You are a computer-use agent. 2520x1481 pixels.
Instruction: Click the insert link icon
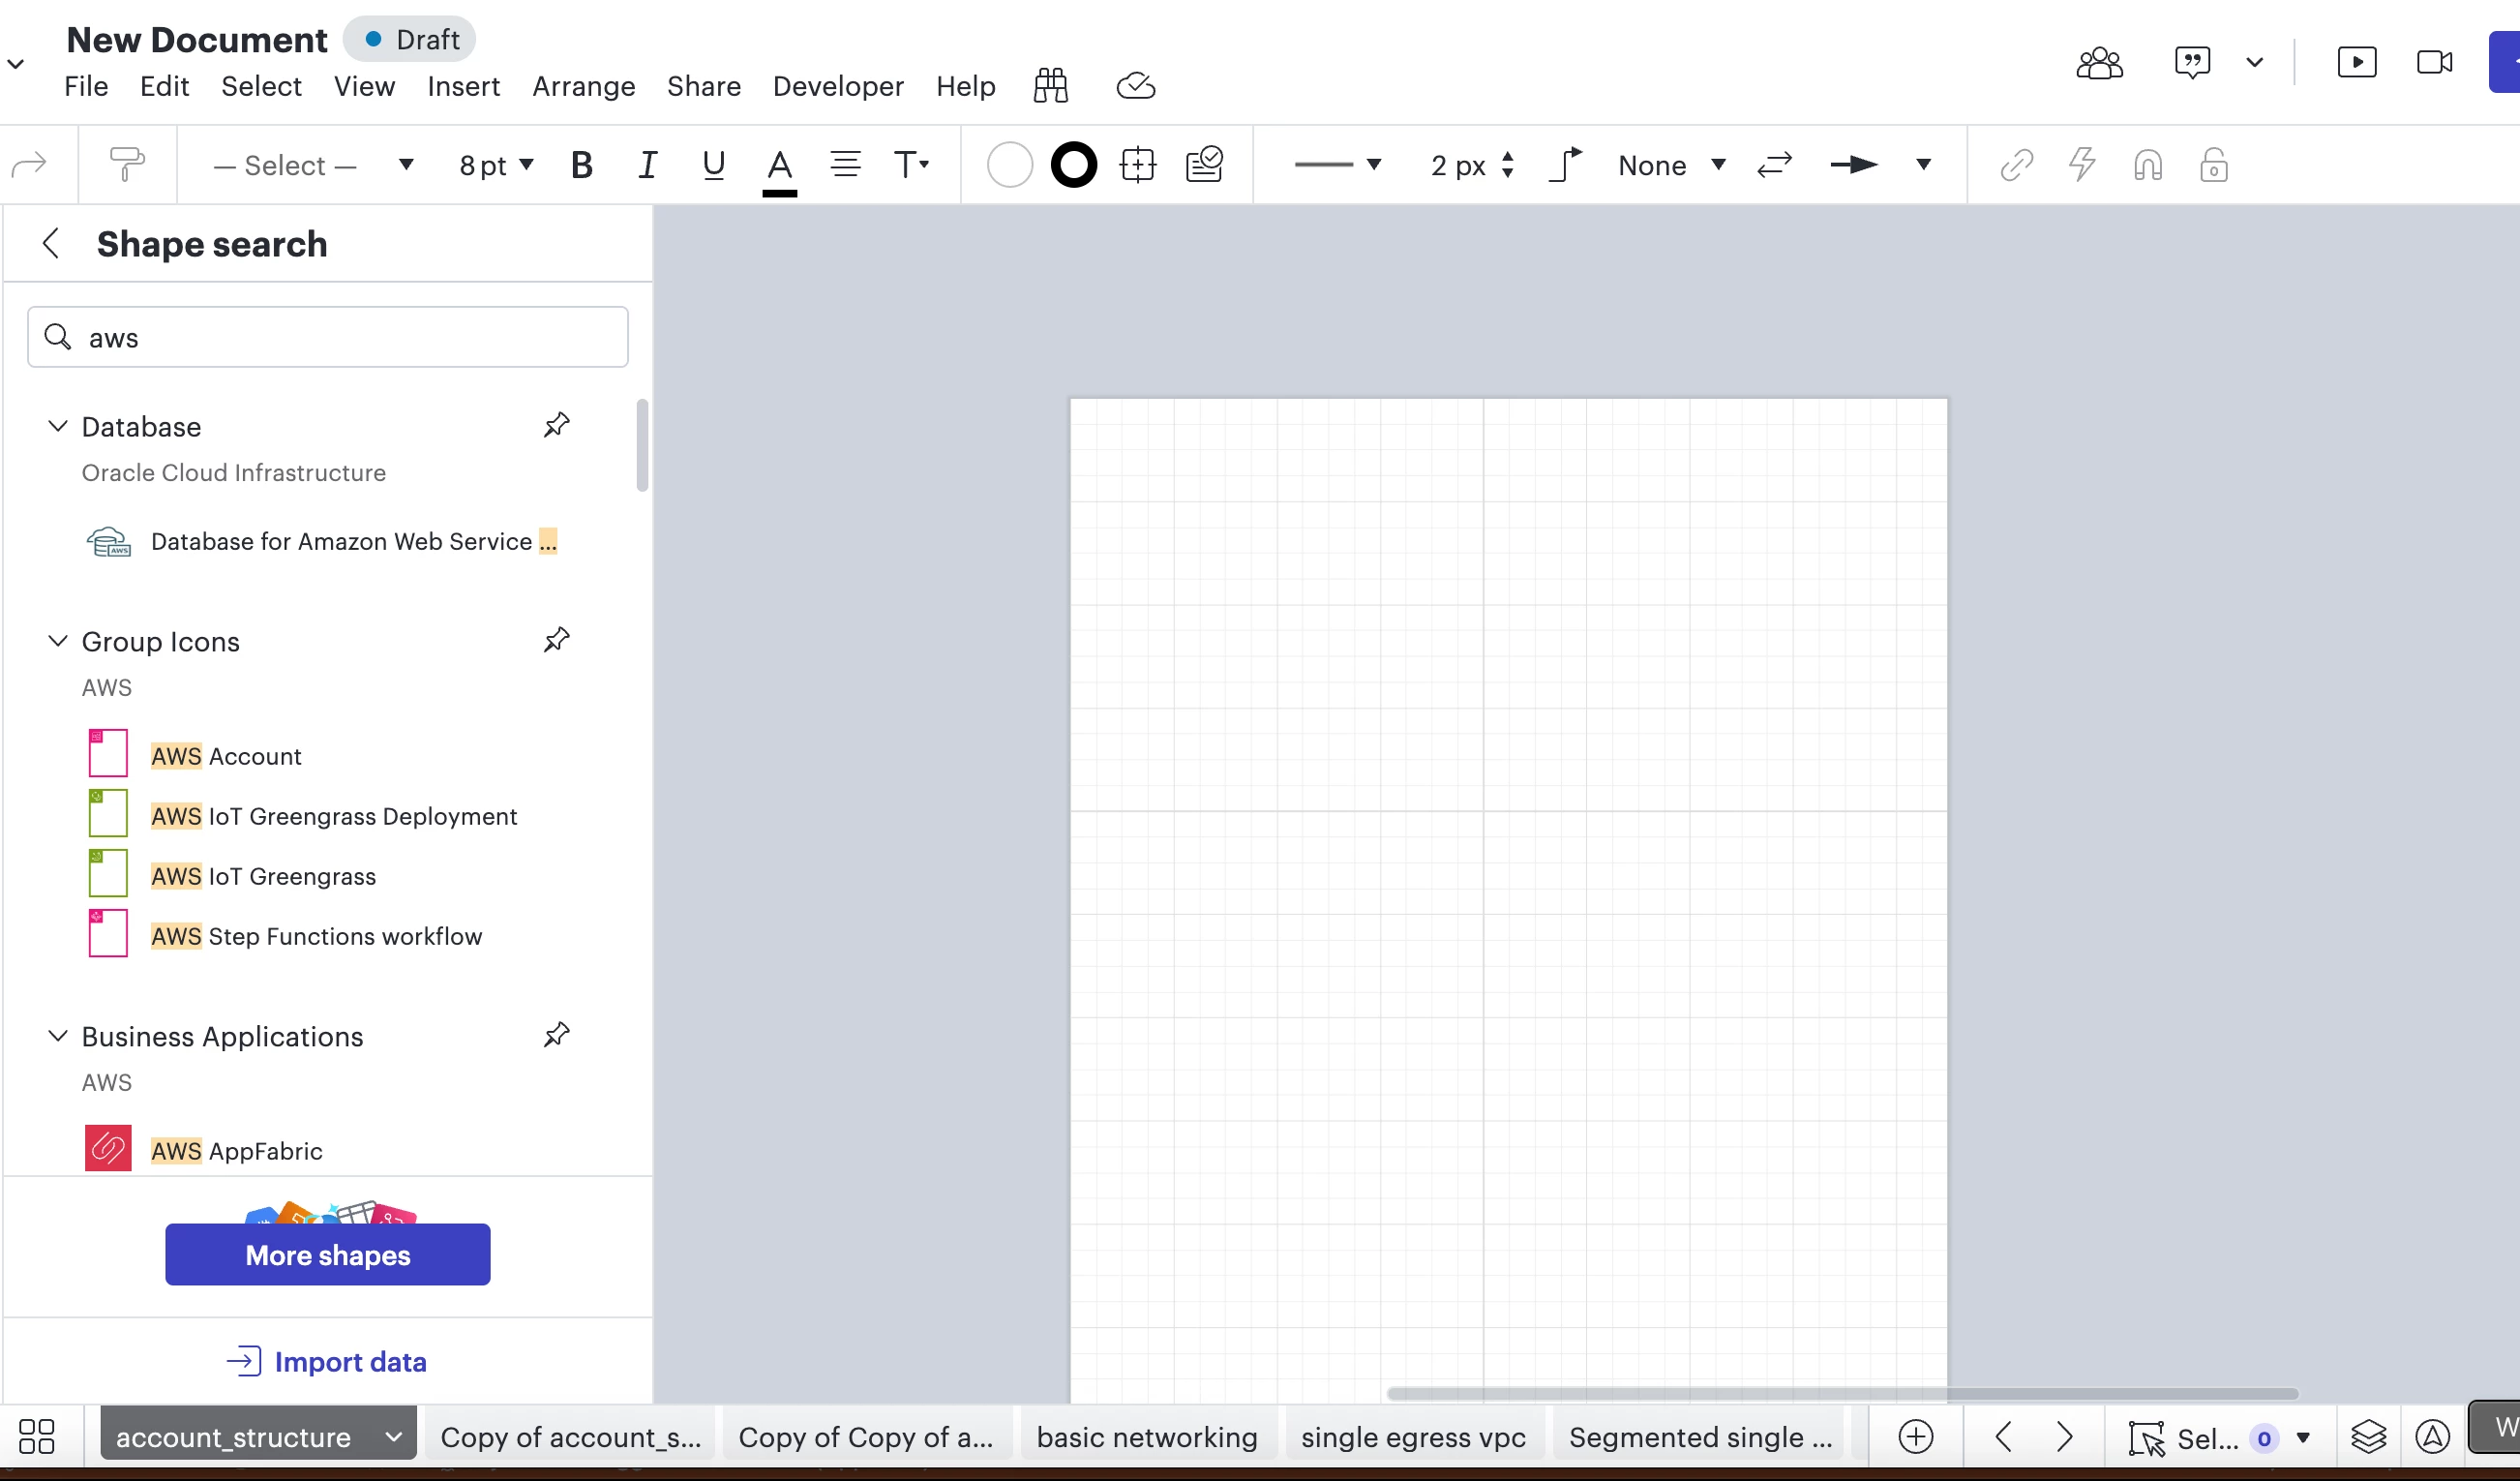pyautogui.click(x=2016, y=165)
